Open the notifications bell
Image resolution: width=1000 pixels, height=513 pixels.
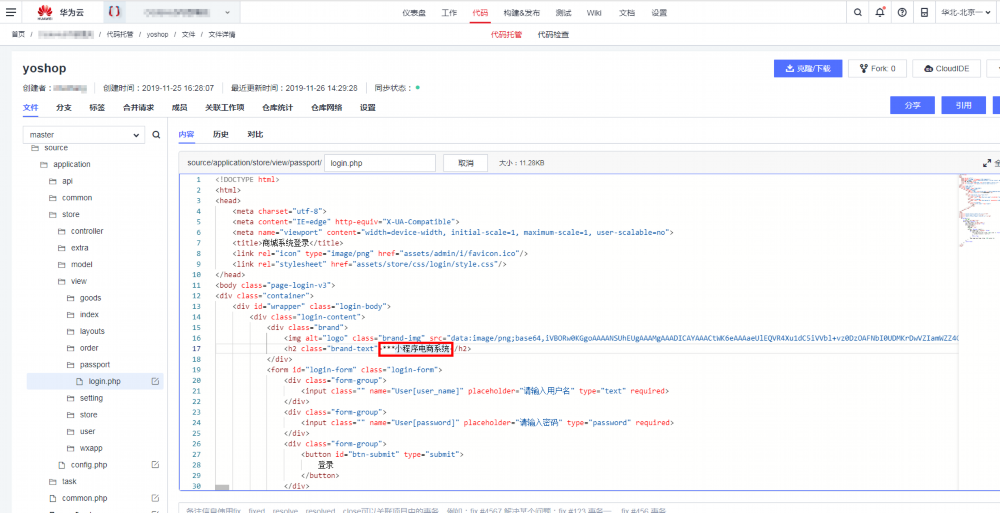[880, 12]
